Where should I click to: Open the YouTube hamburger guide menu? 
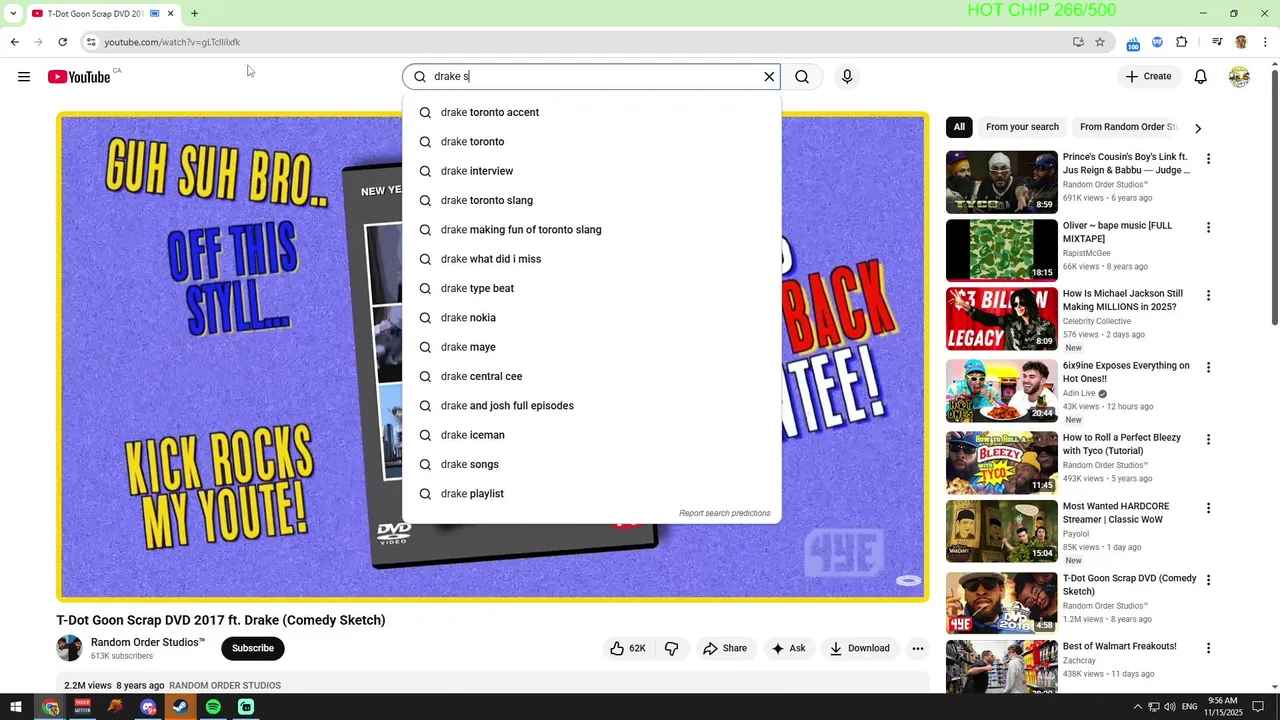click(24, 77)
